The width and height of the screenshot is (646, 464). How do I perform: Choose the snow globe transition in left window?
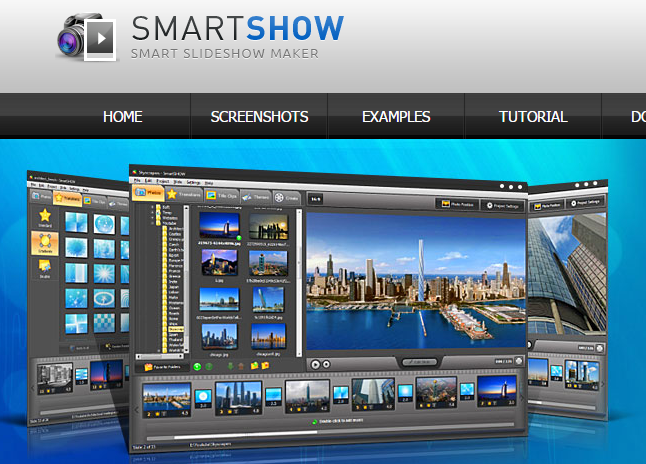(104, 224)
